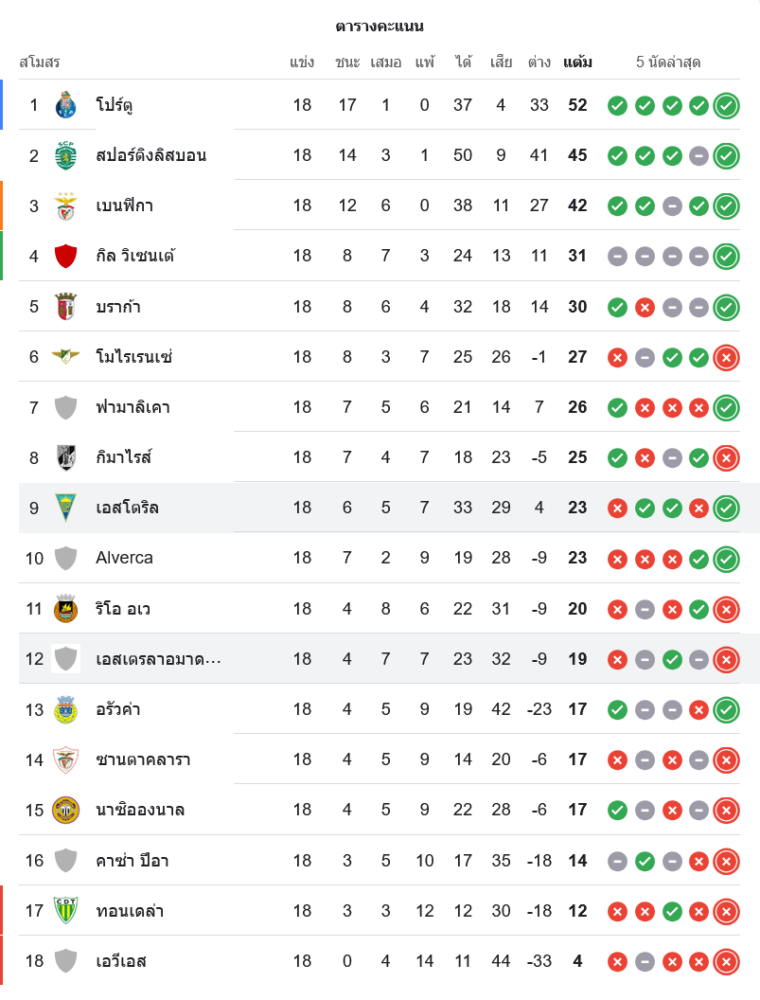Sort table by แต้ม points column

(577, 62)
